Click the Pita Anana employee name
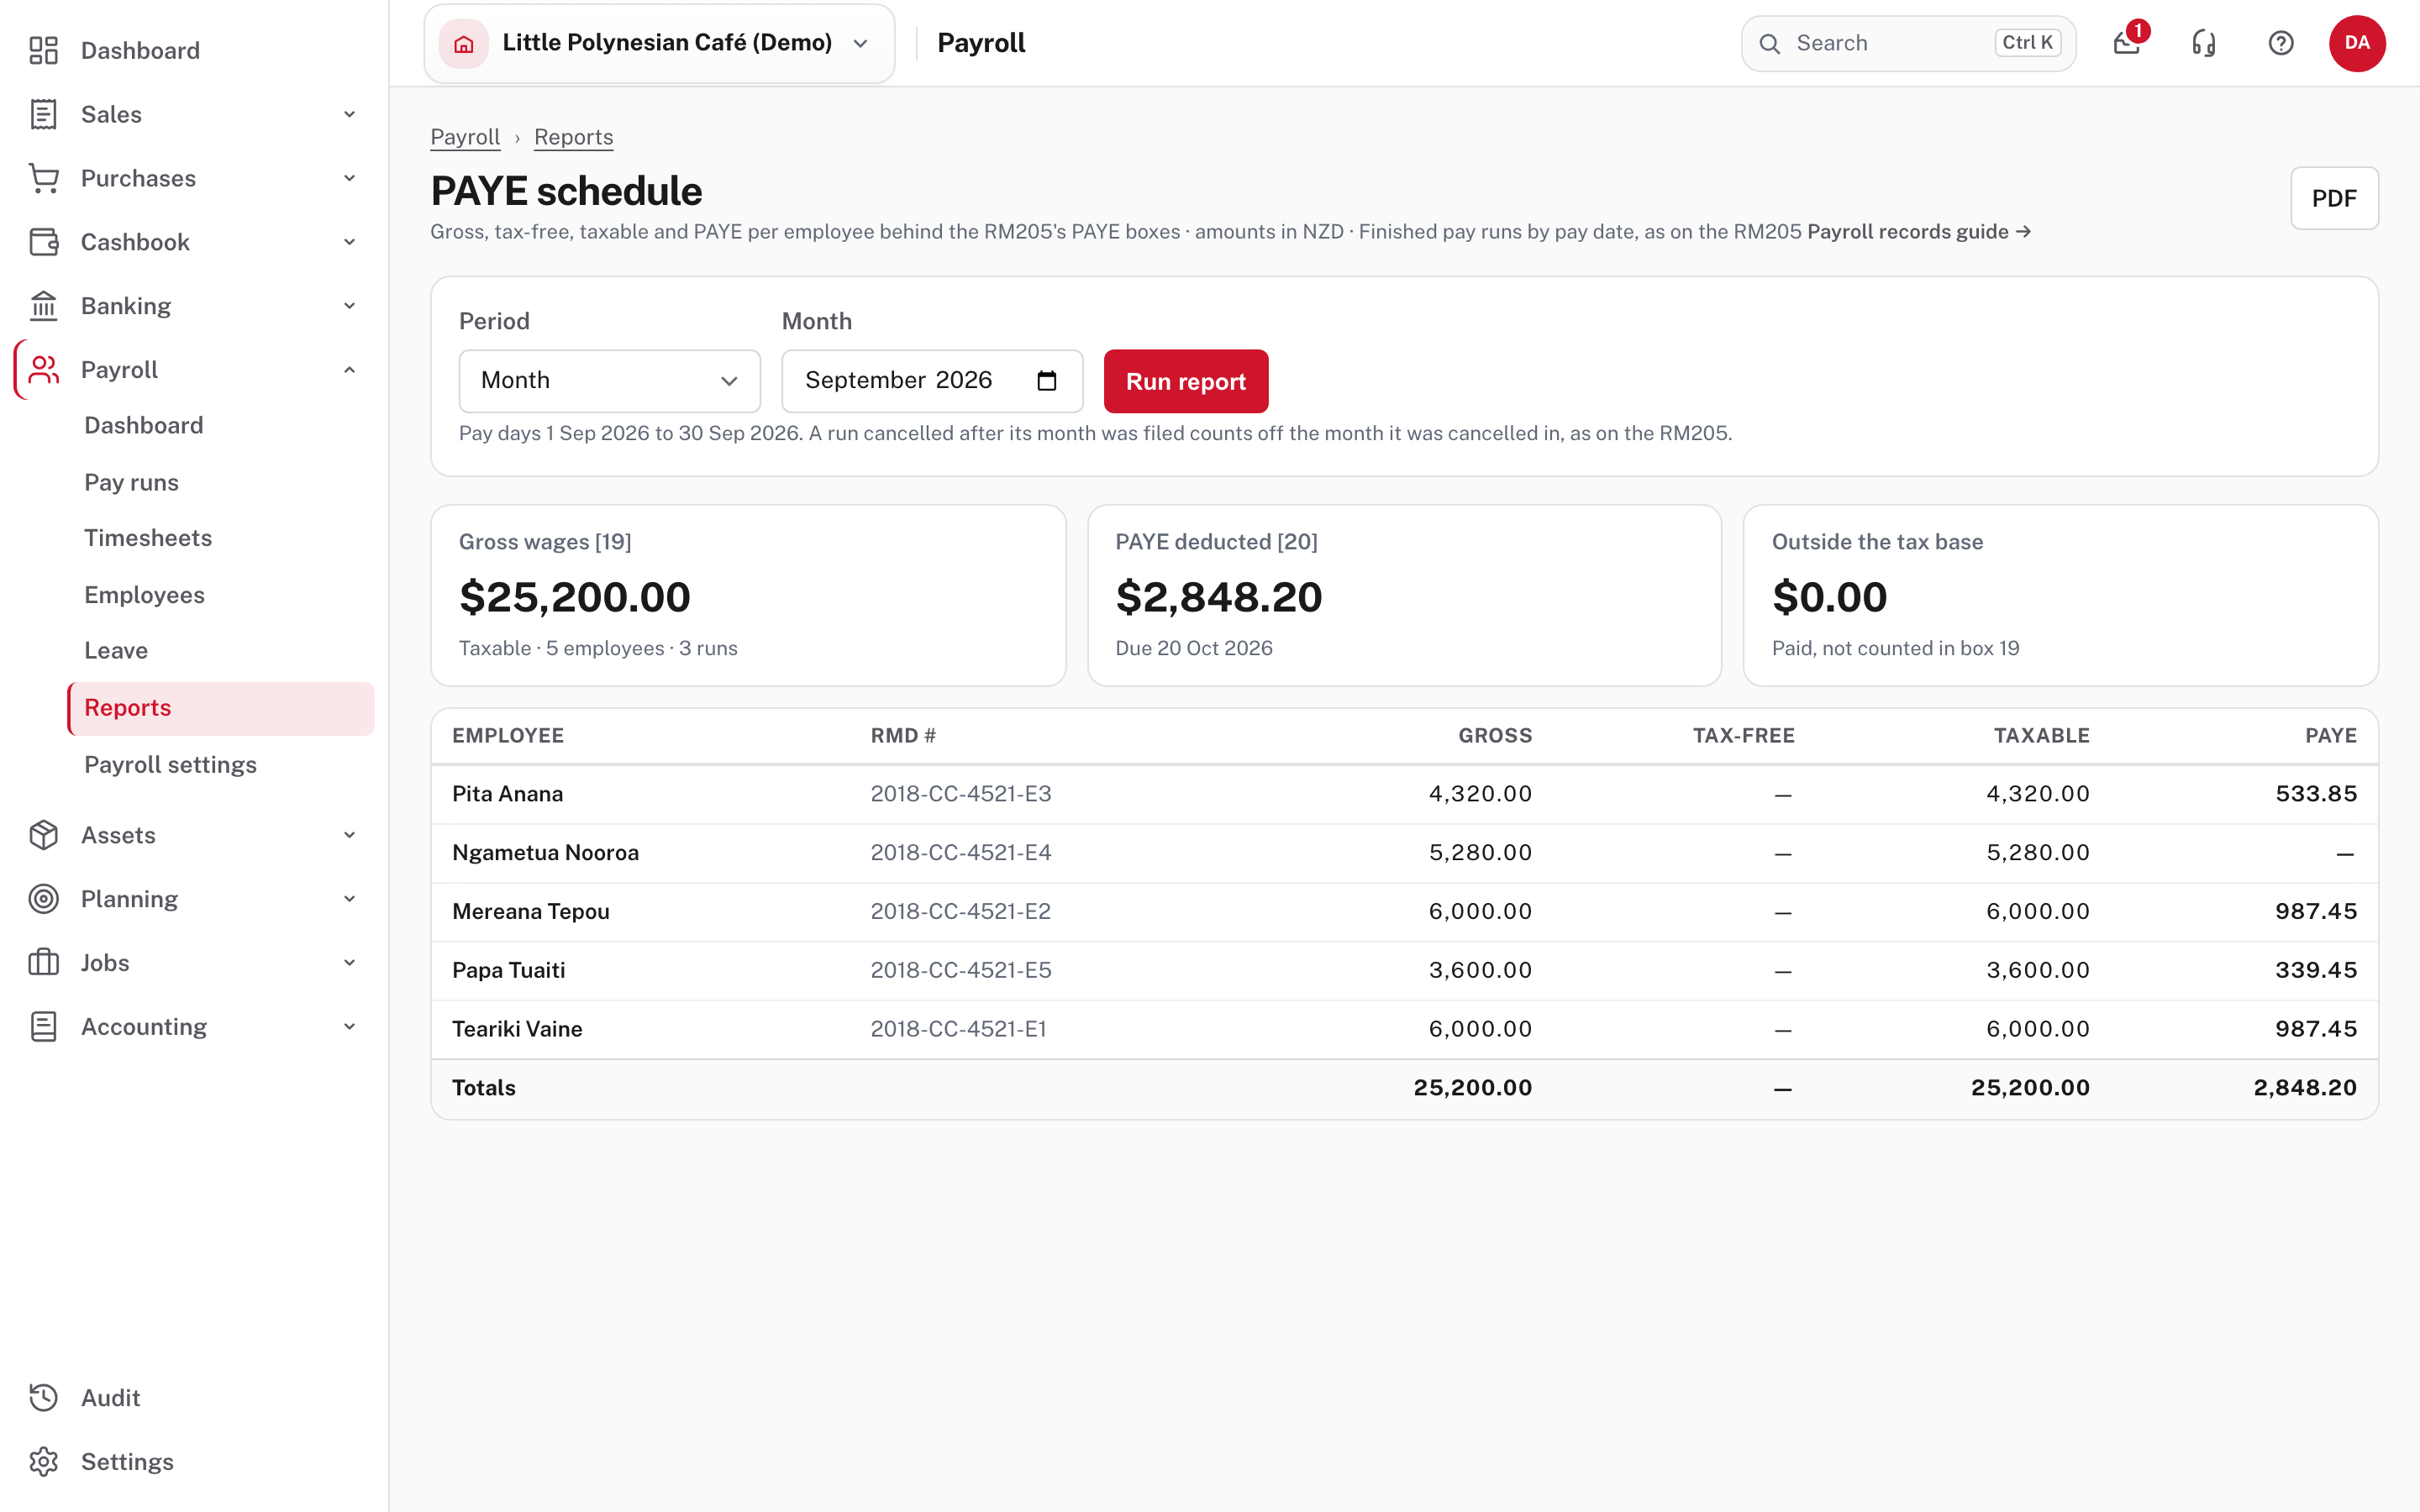The width and height of the screenshot is (2420, 1512). [x=507, y=794]
